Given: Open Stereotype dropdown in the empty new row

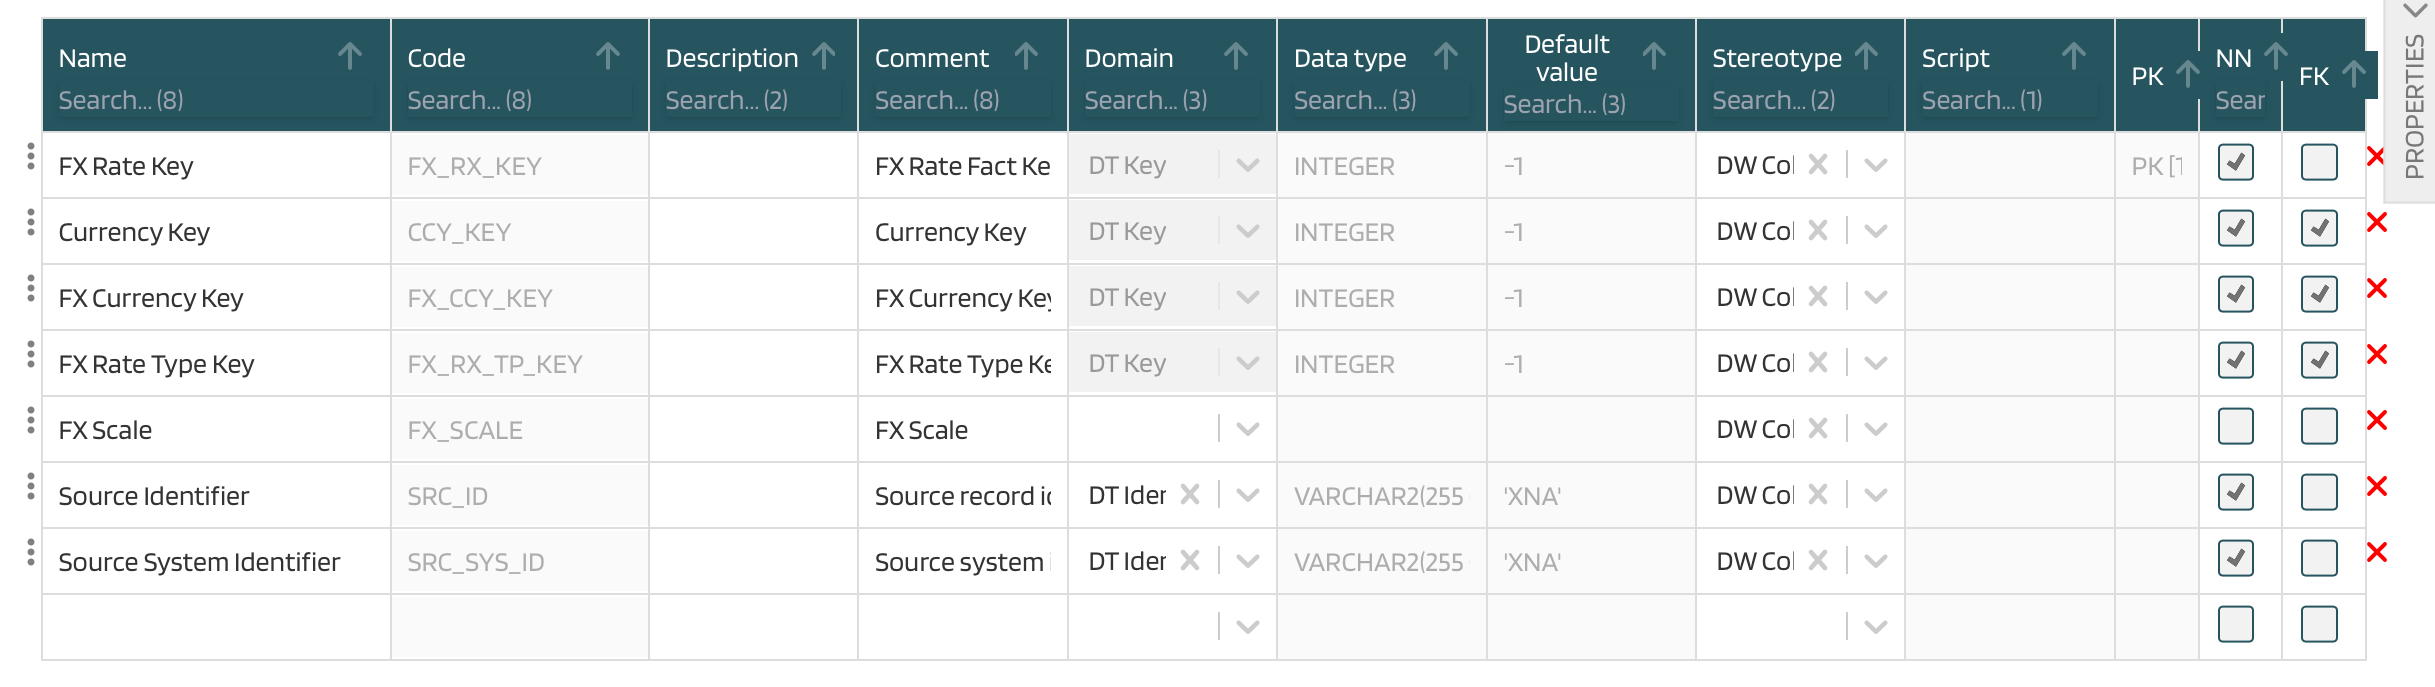Looking at the screenshot, I should click(x=1876, y=627).
